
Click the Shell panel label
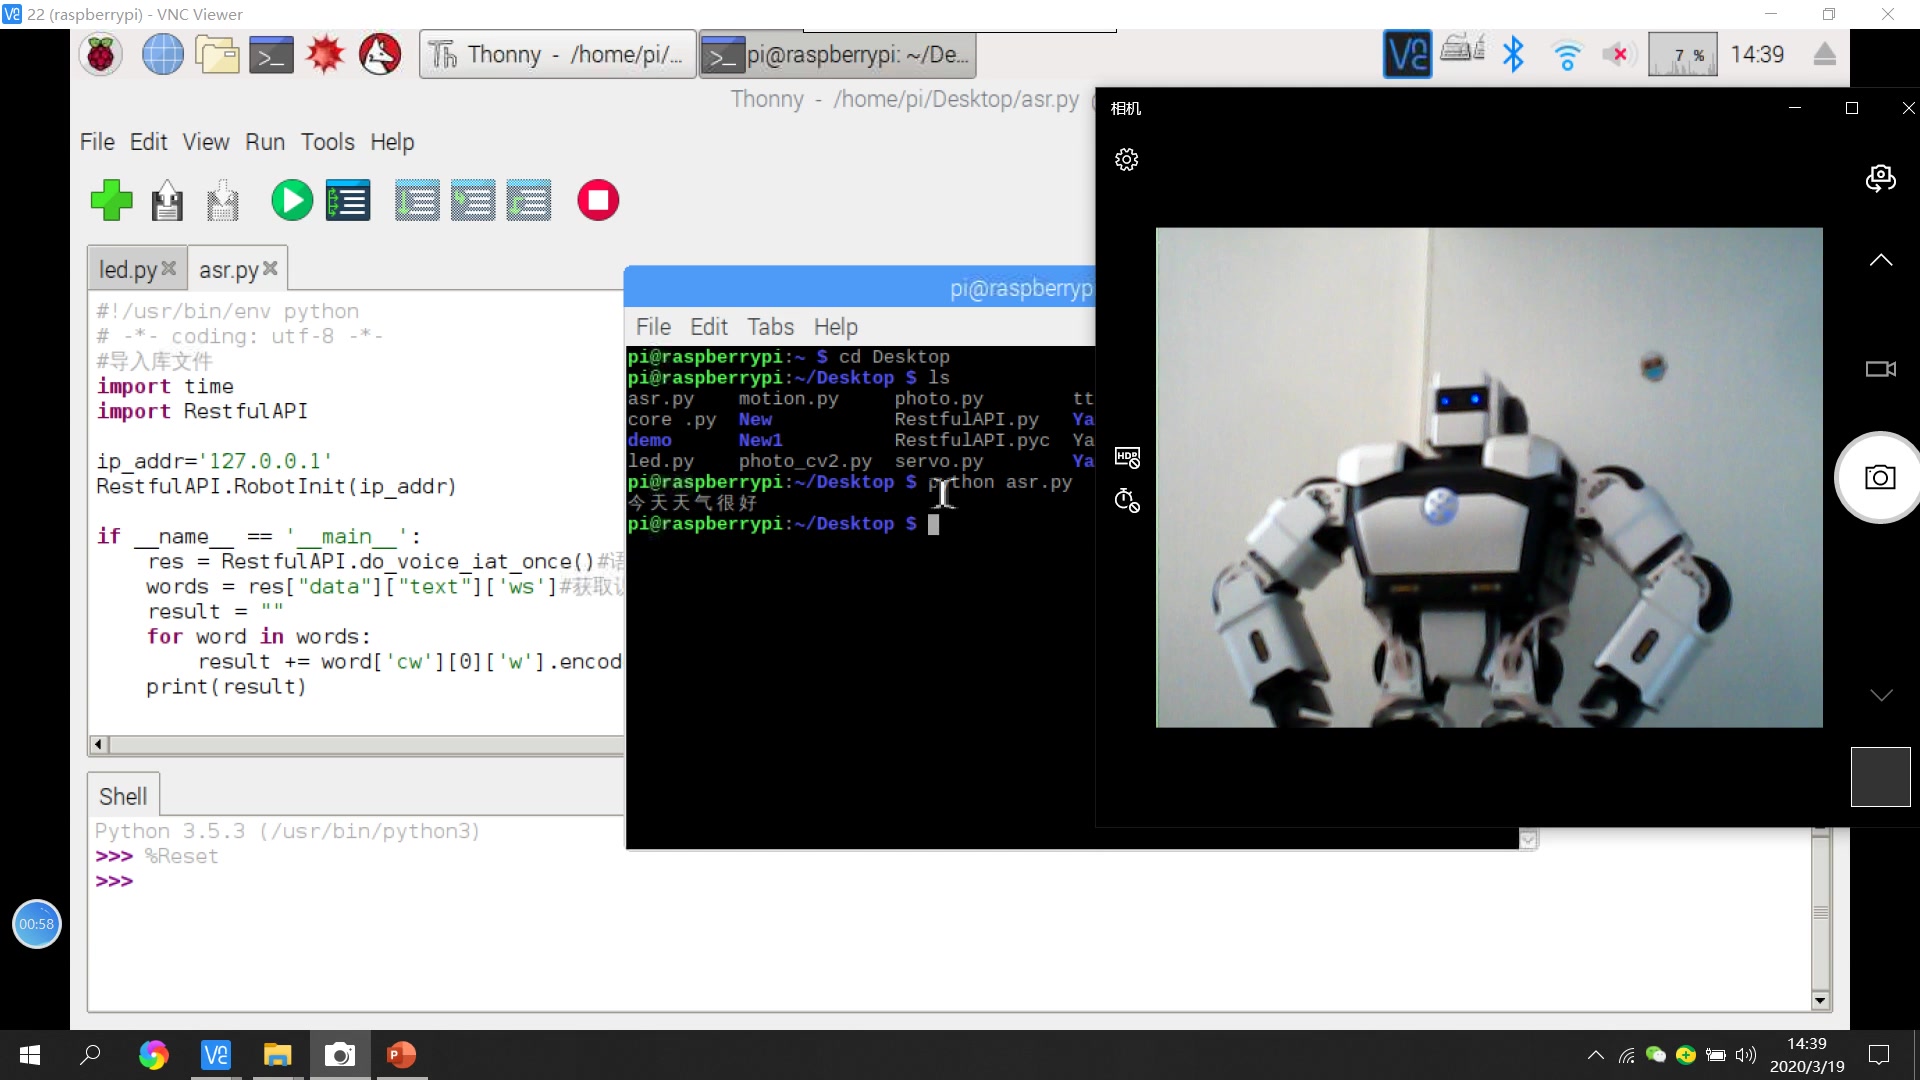[x=123, y=795]
